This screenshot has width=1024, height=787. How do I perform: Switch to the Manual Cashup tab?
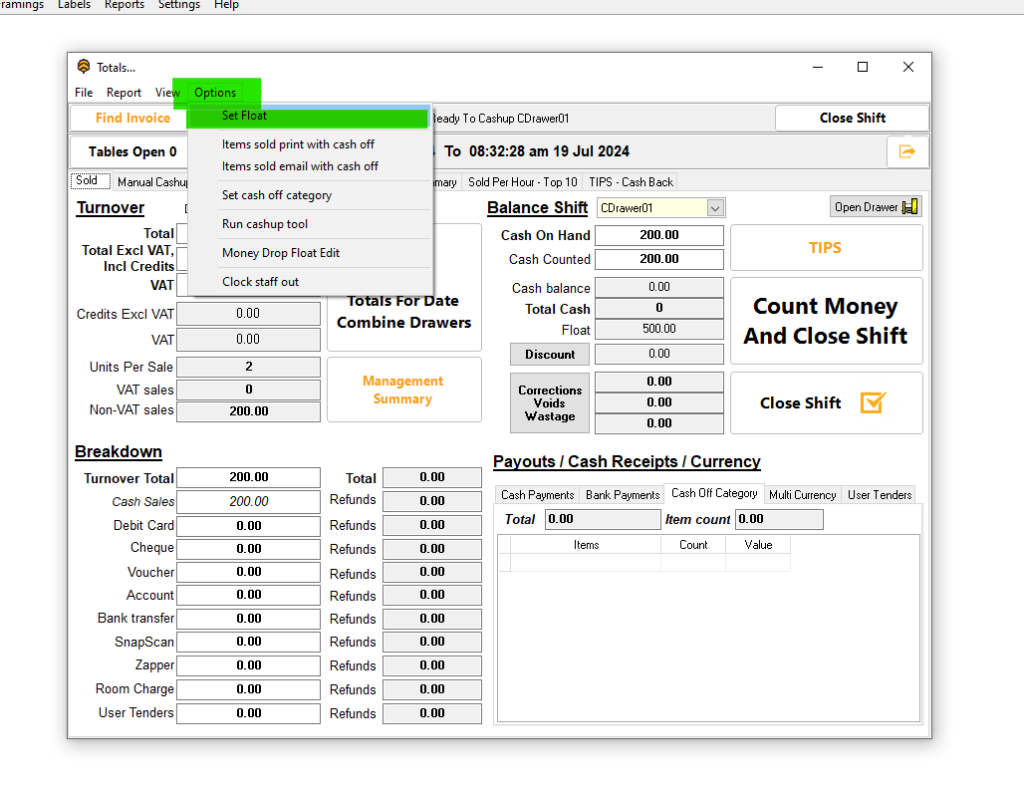click(152, 182)
